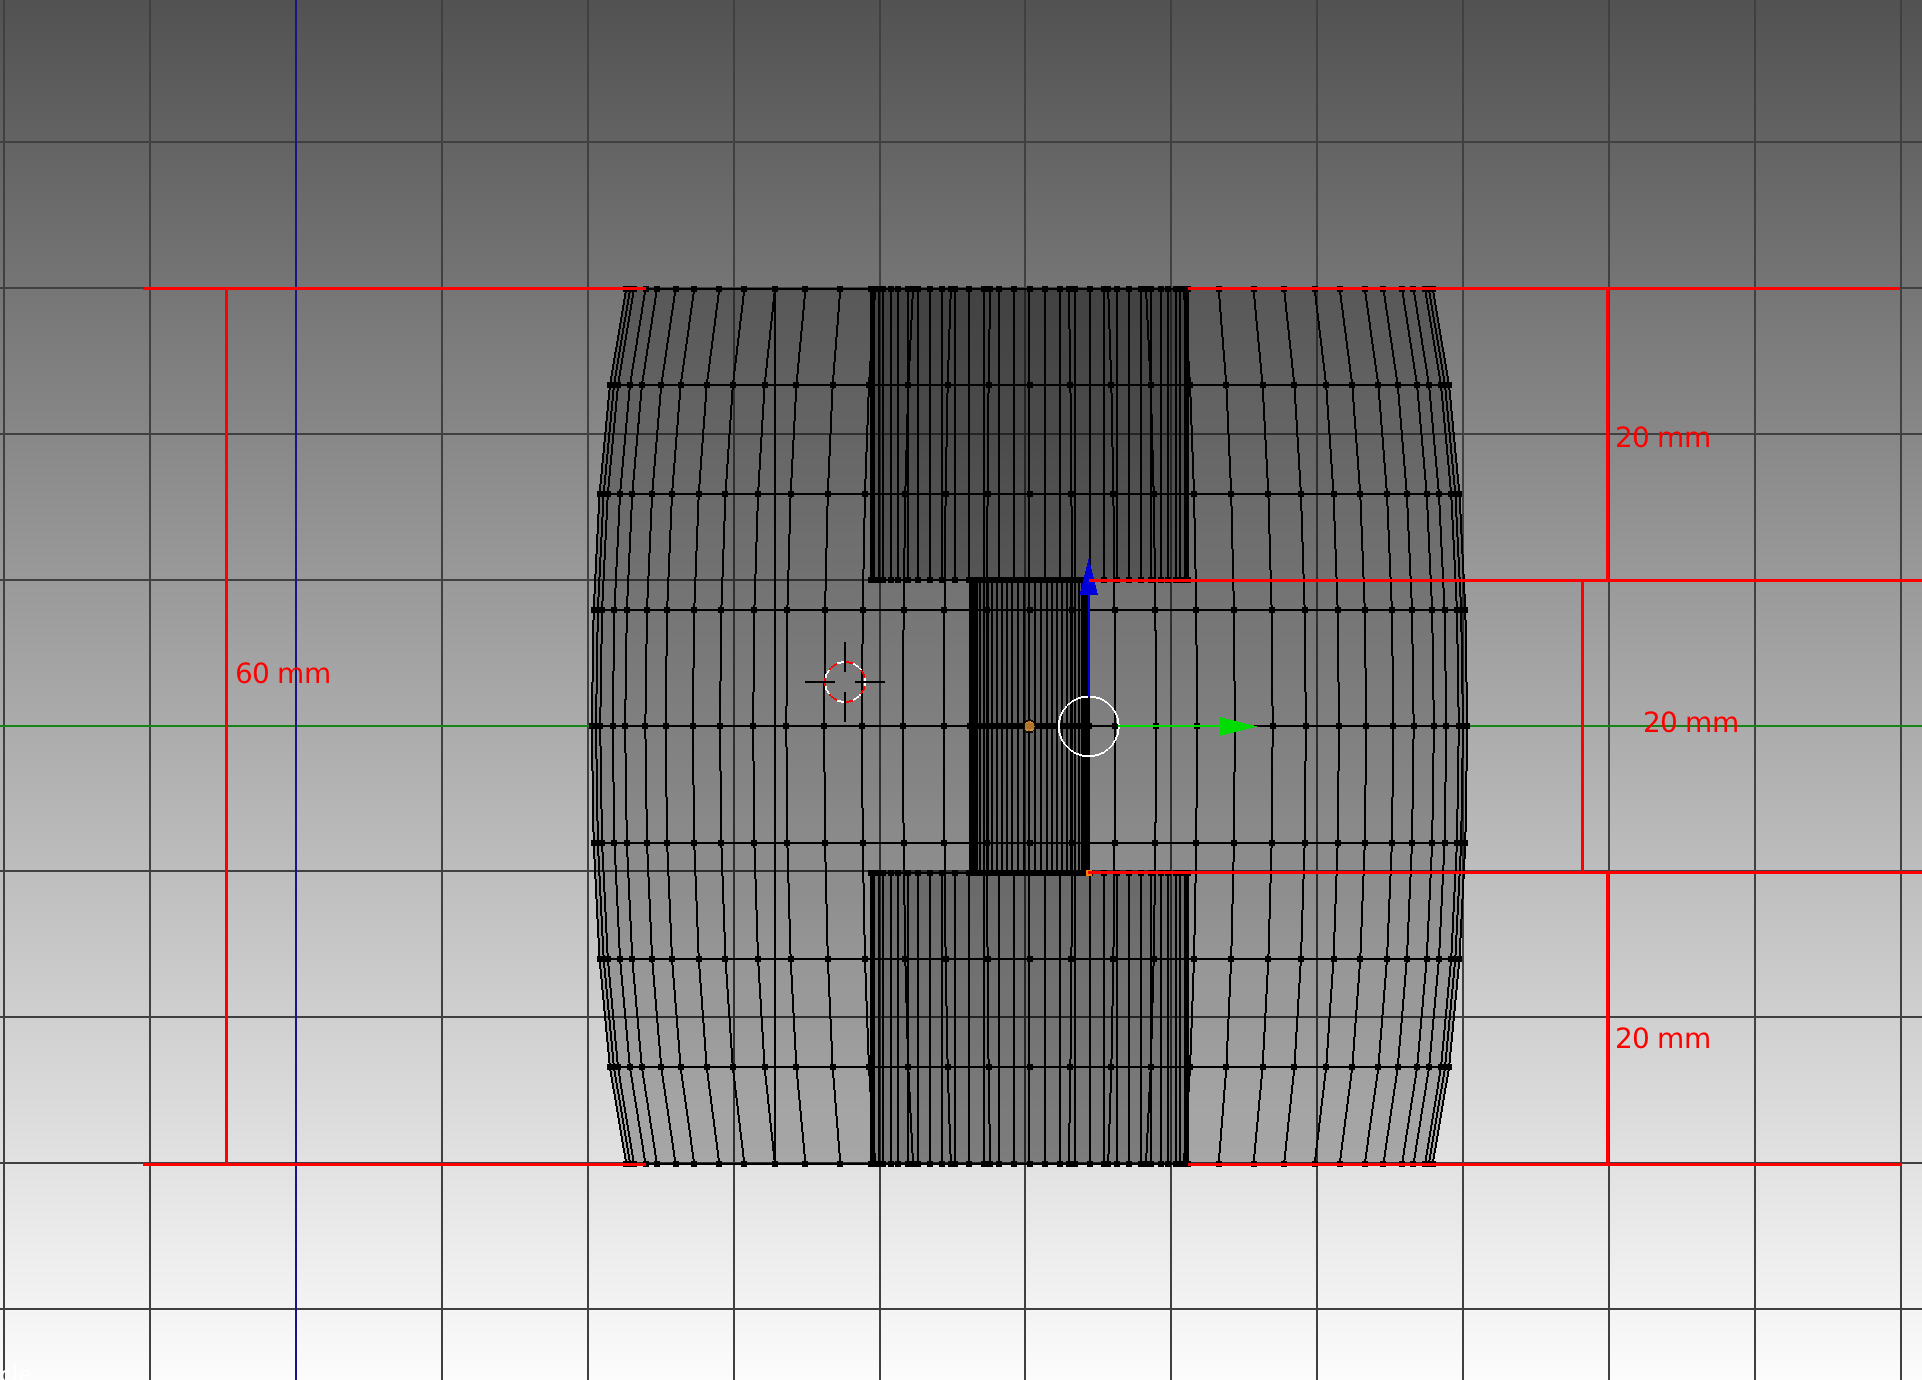Click the middle "20 mm" measurement label
This screenshot has width=1922, height=1380.
pyautogui.click(x=1691, y=723)
